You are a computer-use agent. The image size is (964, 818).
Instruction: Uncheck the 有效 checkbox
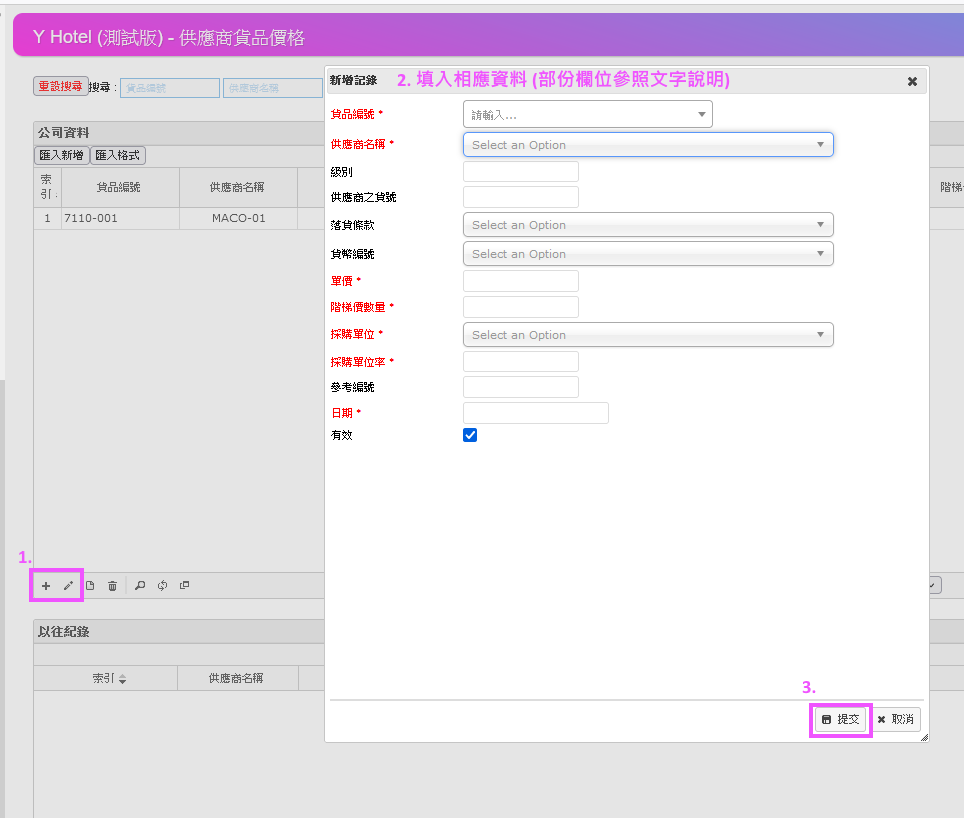(x=470, y=434)
